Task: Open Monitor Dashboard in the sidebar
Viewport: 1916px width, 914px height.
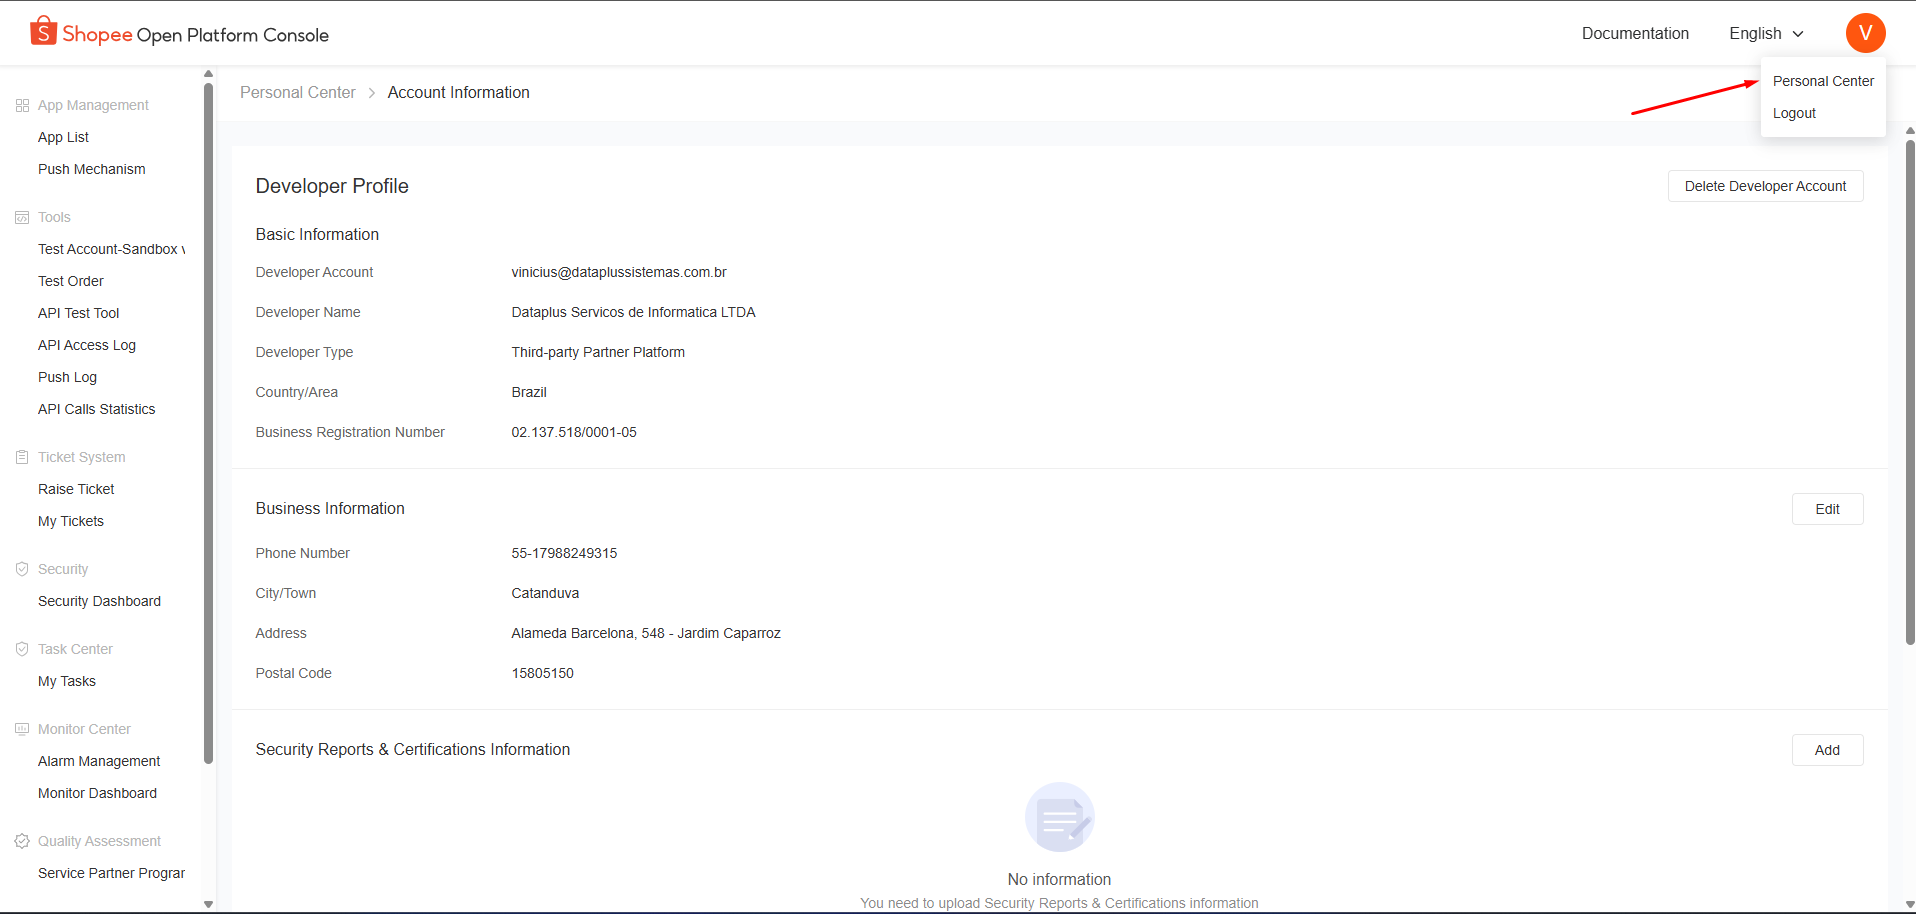Action: pos(97,793)
